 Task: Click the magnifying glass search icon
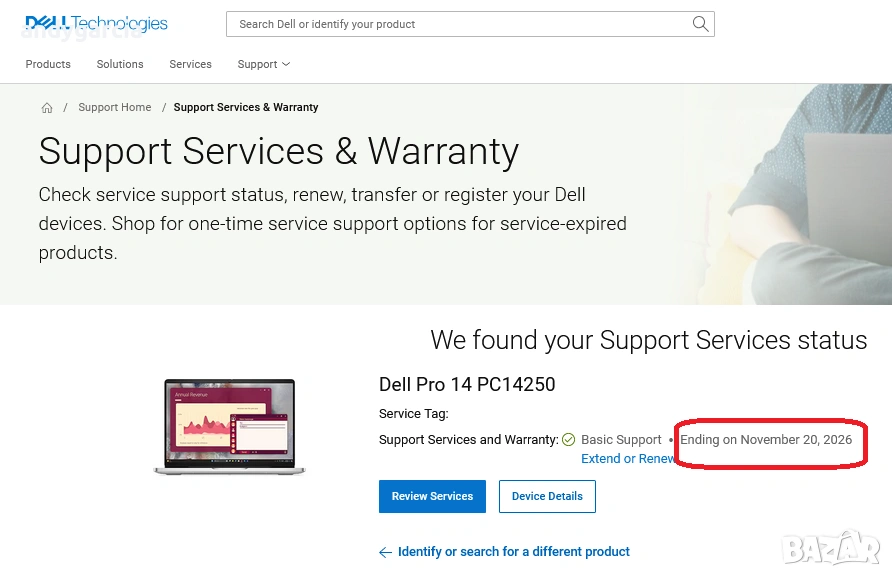(700, 24)
